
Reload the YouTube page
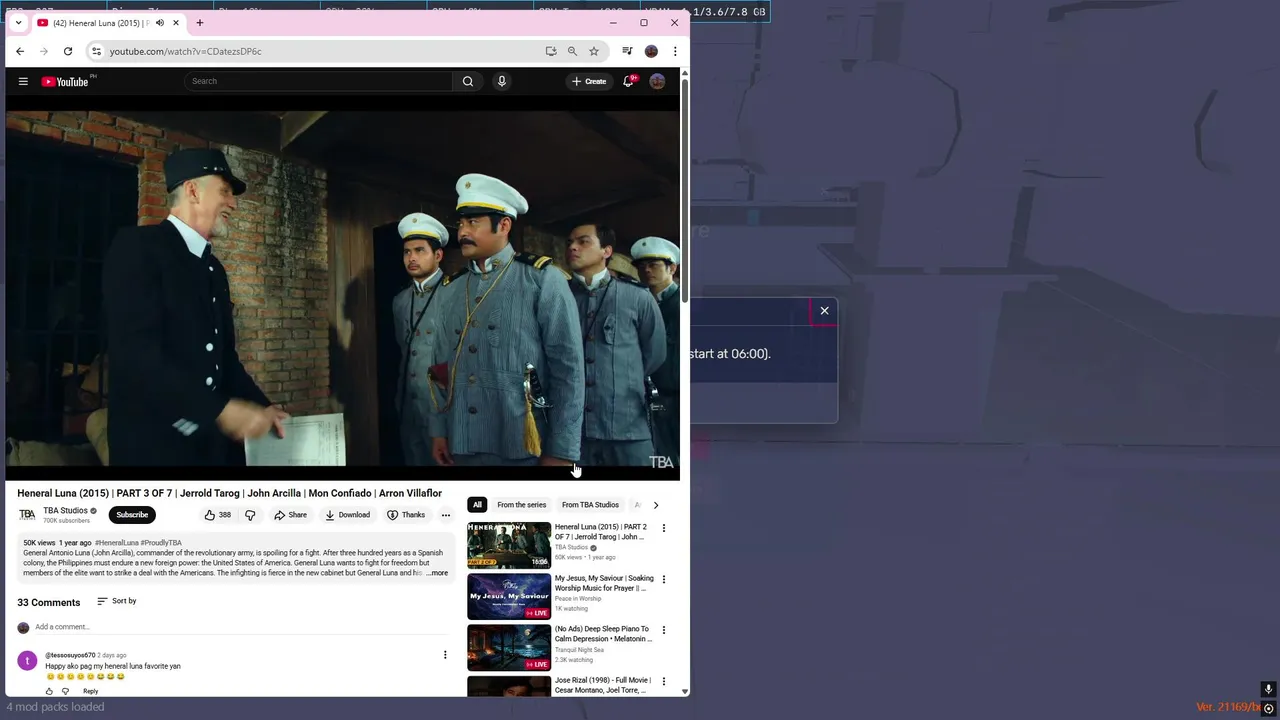pyautogui.click(x=68, y=51)
